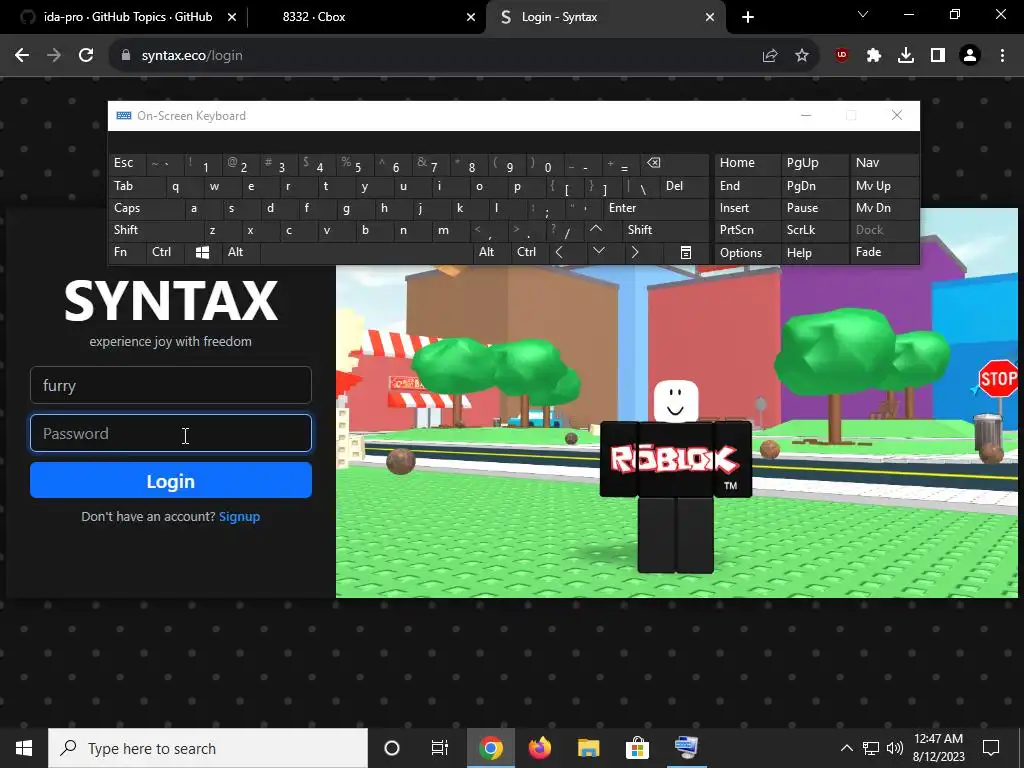
Task: Click the space bar on On-Screen Keyboard
Action: pos(366,253)
